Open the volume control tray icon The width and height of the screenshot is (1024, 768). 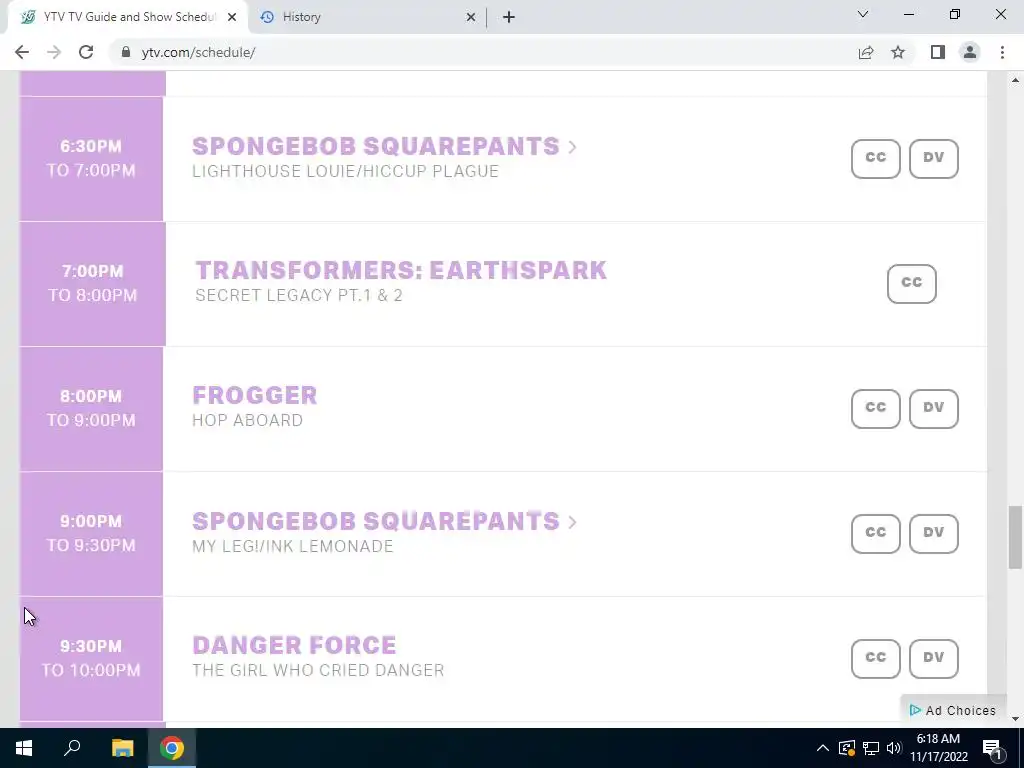(x=894, y=748)
